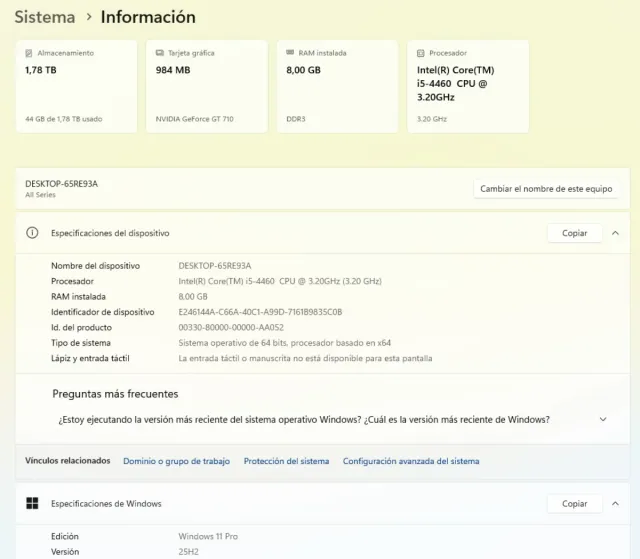Screen dimensions: 640x559
Task: Click the RAM icon beside RAM instalada
Action: 290,53
